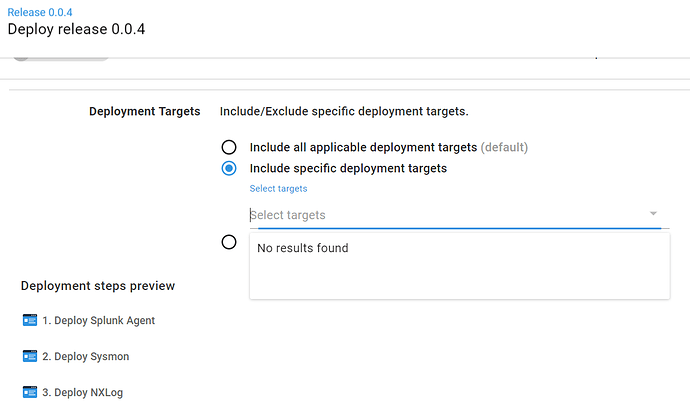Viewport: 690px width, 419px height.
Task: Click the Deploy Sysmon step icon
Action: 29,356
